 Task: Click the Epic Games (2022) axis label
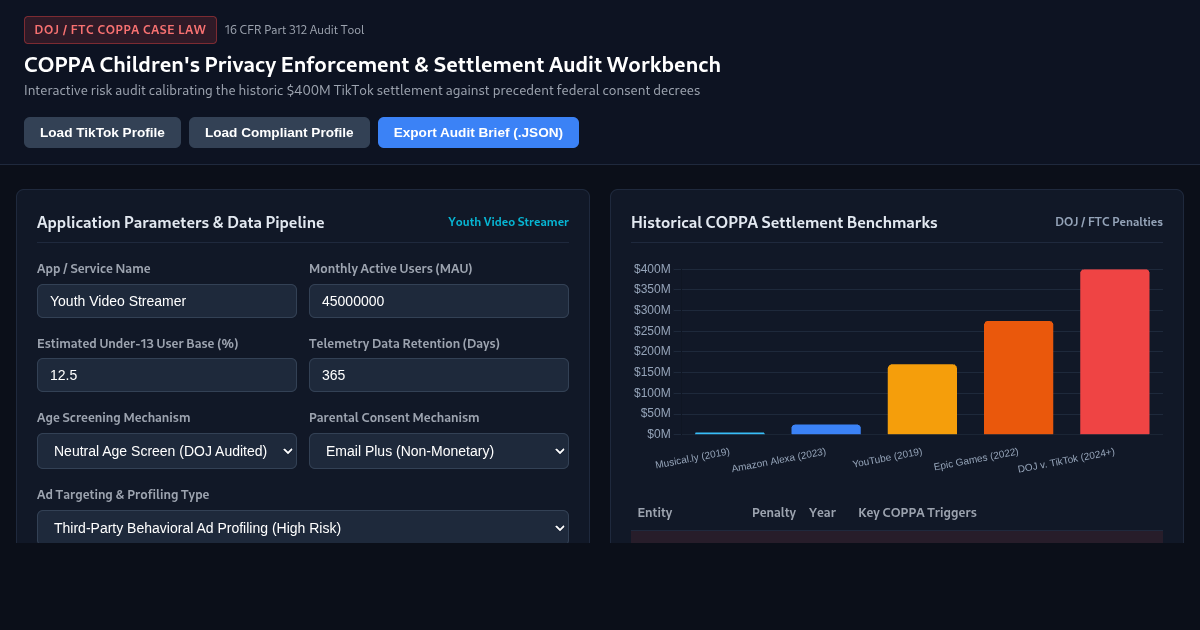pyautogui.click(x=976, y=459)
